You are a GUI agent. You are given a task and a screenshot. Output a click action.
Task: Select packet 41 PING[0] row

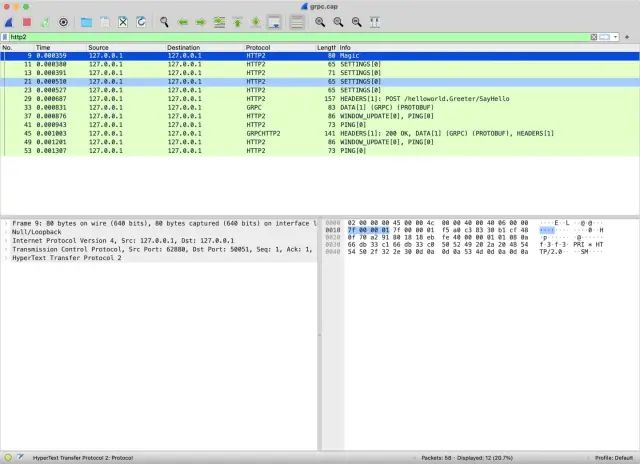pyautogui.click(x=320, y=124)
